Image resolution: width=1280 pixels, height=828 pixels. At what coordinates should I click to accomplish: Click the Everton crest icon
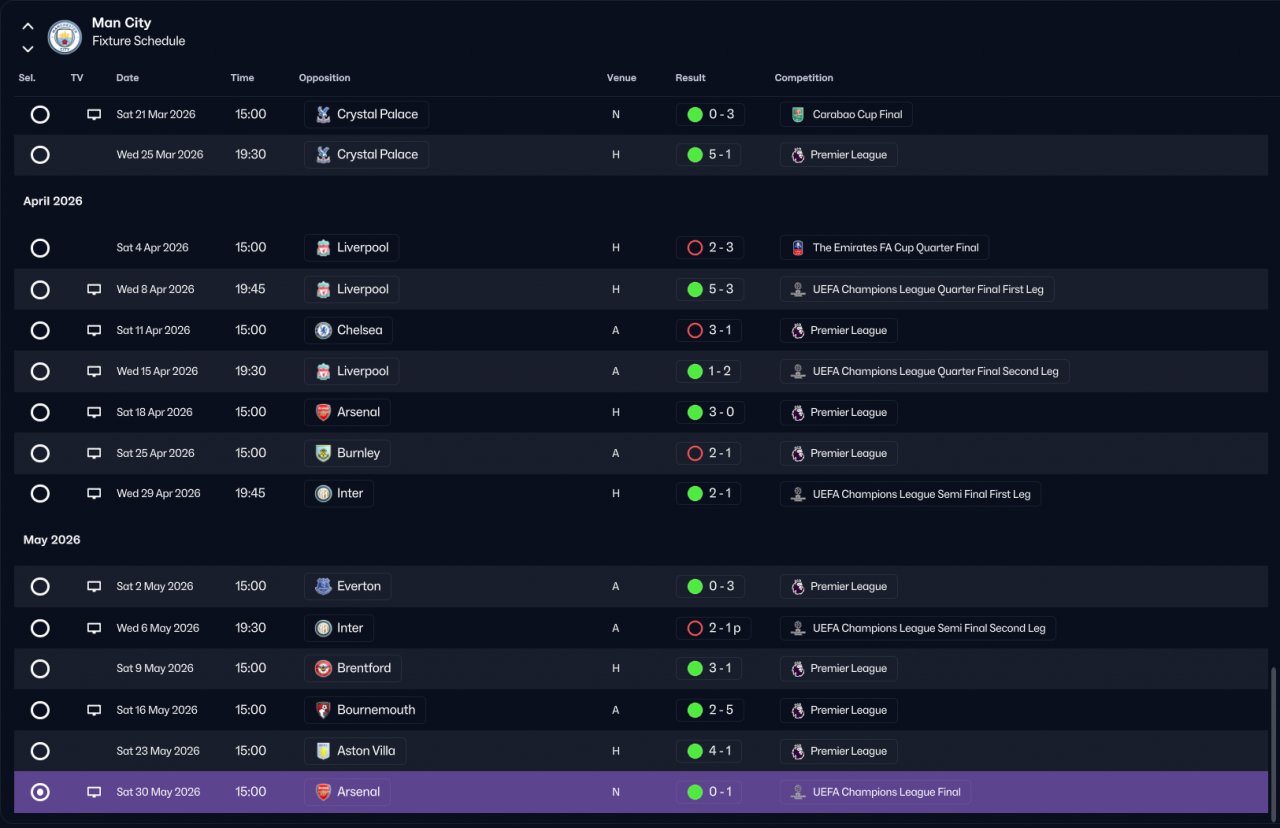point(323,587)
